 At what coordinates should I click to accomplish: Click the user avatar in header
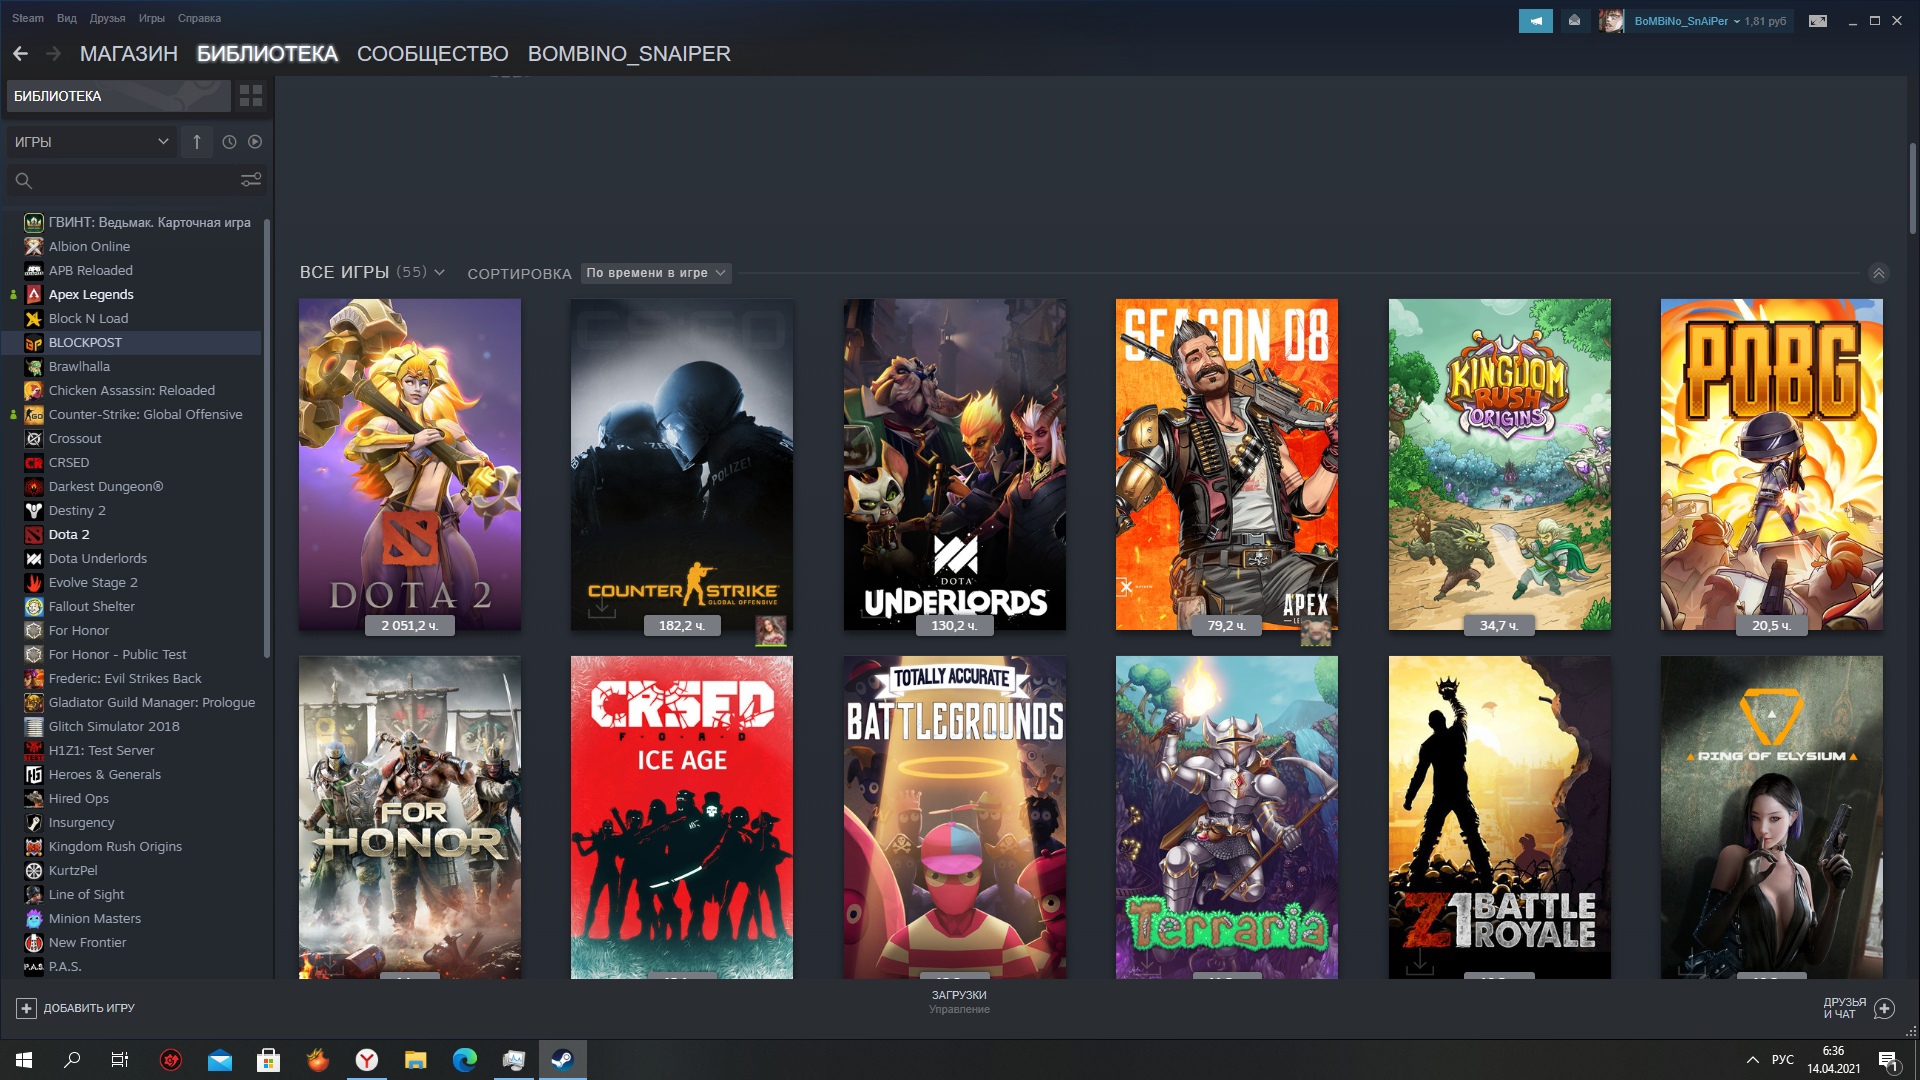point(1610,21)
